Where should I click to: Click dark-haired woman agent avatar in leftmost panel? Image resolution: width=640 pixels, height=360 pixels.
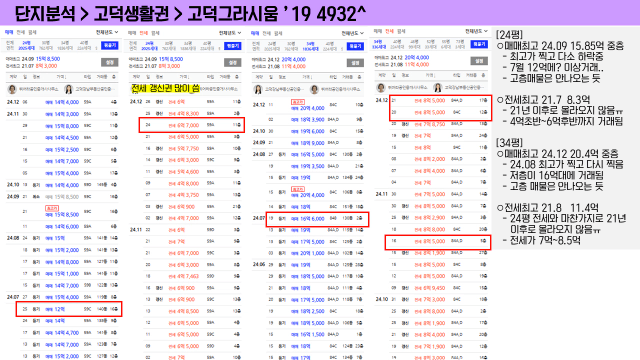click(69, 89)
